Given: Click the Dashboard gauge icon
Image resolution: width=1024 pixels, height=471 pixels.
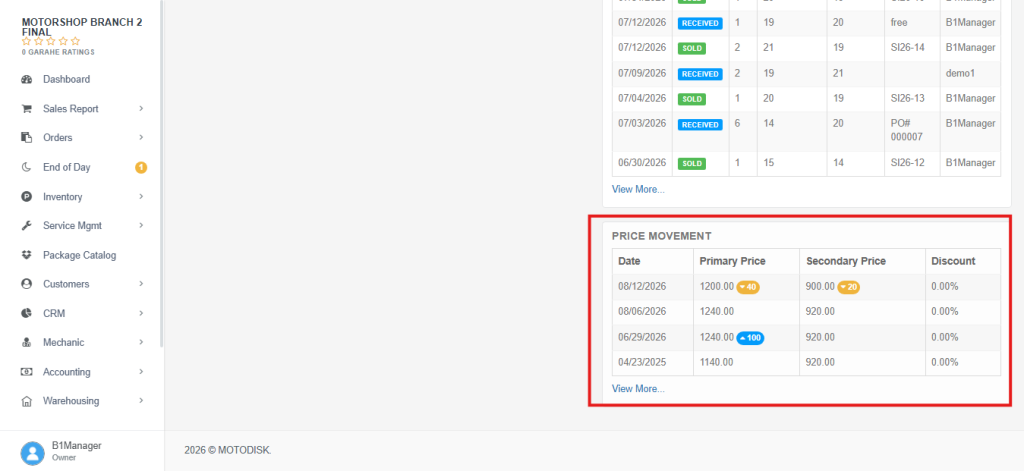Looking at the screenshot, I should (x=27, y=80).
